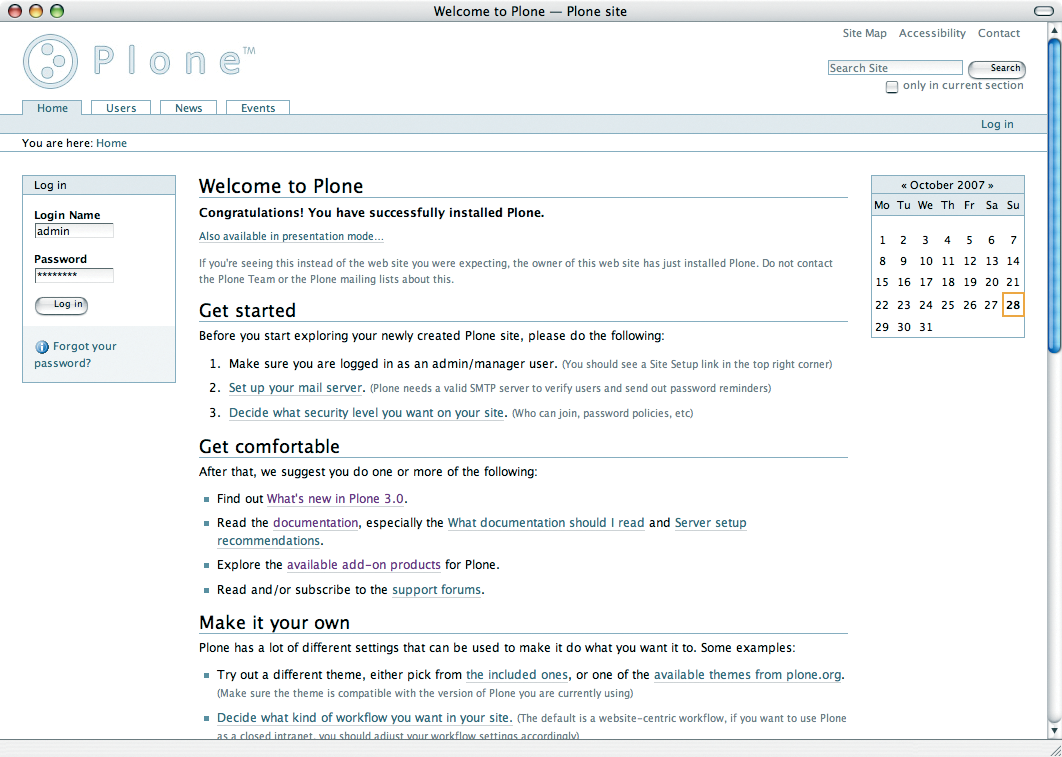Open the Contact link

[998, 33]
